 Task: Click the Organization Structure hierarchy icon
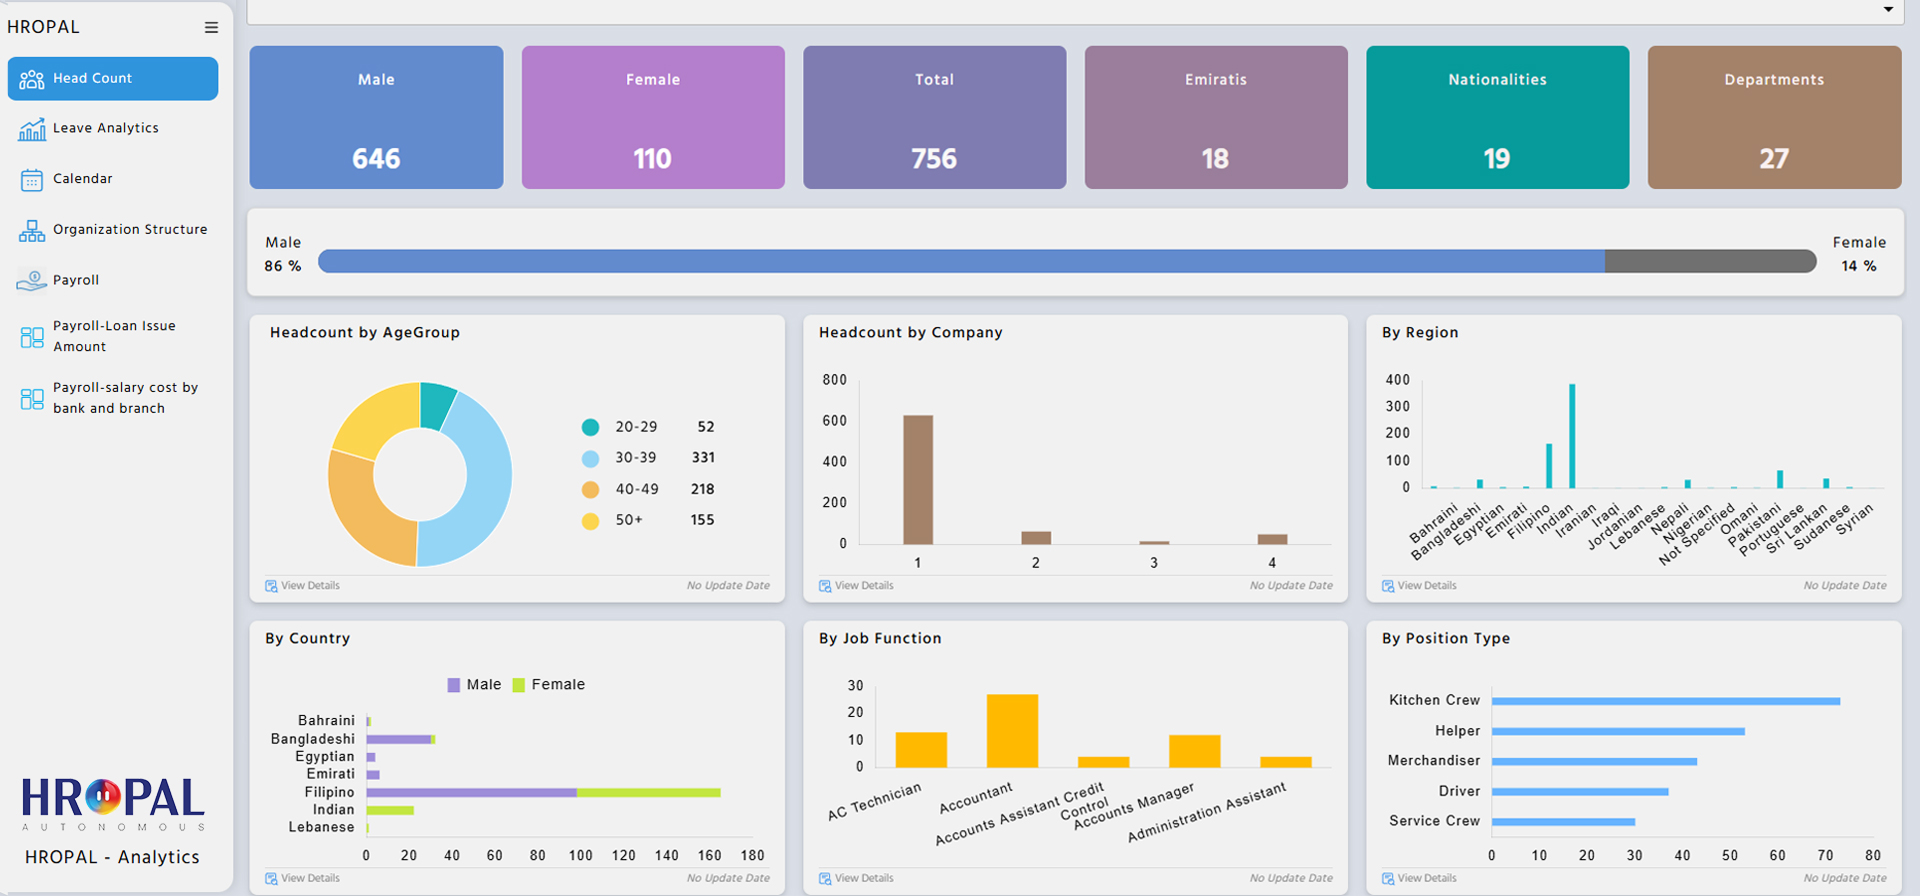[x=32, y=231]
